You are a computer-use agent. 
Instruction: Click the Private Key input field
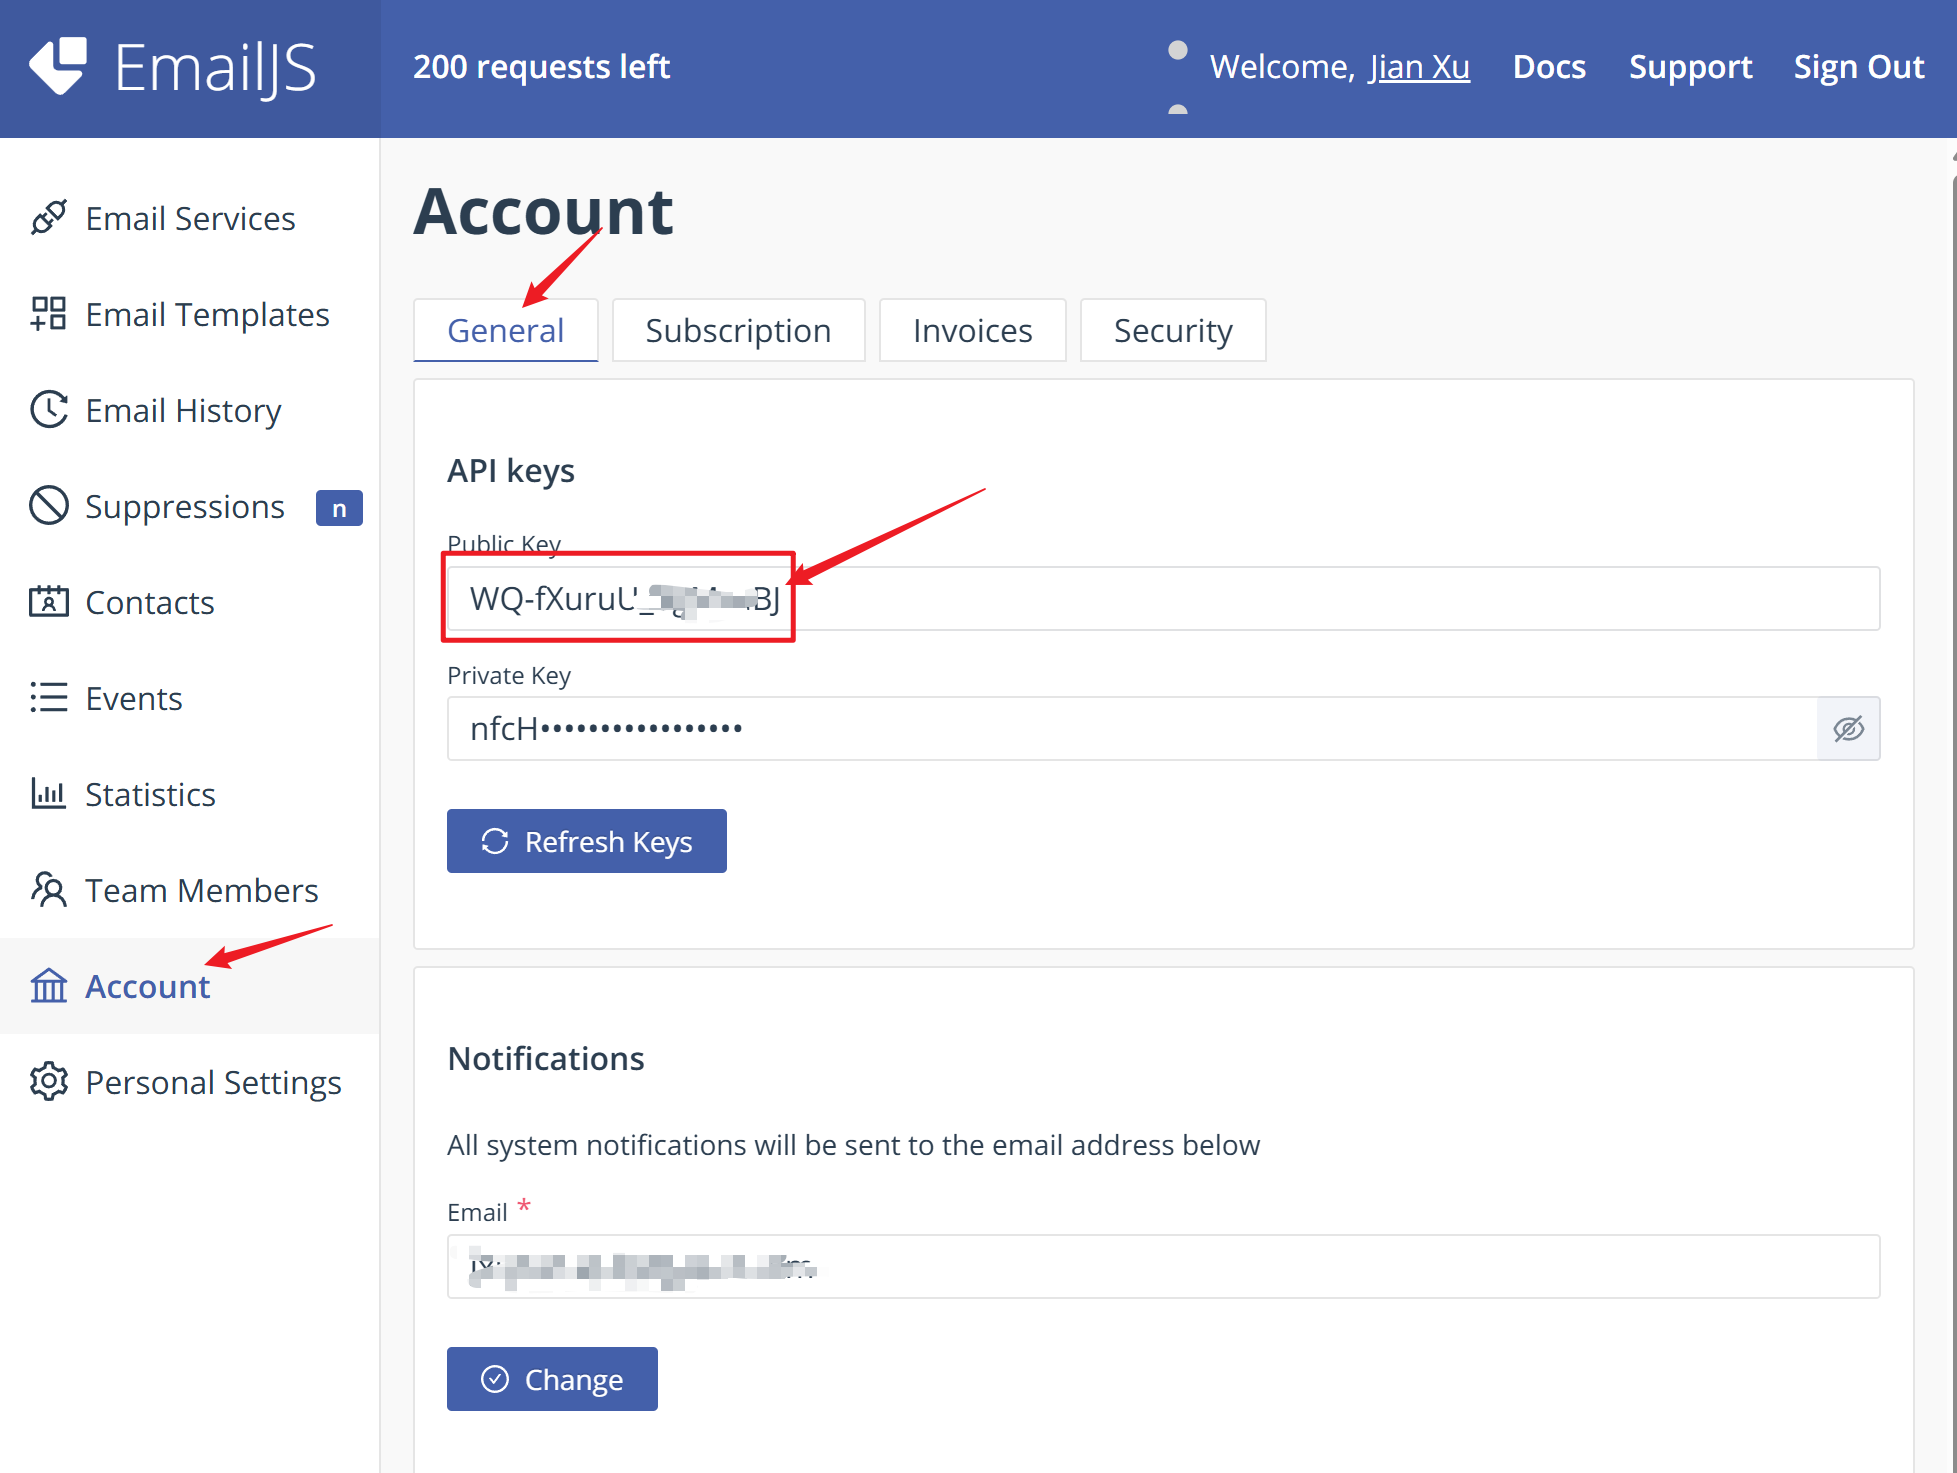(x=1132, y=729)
